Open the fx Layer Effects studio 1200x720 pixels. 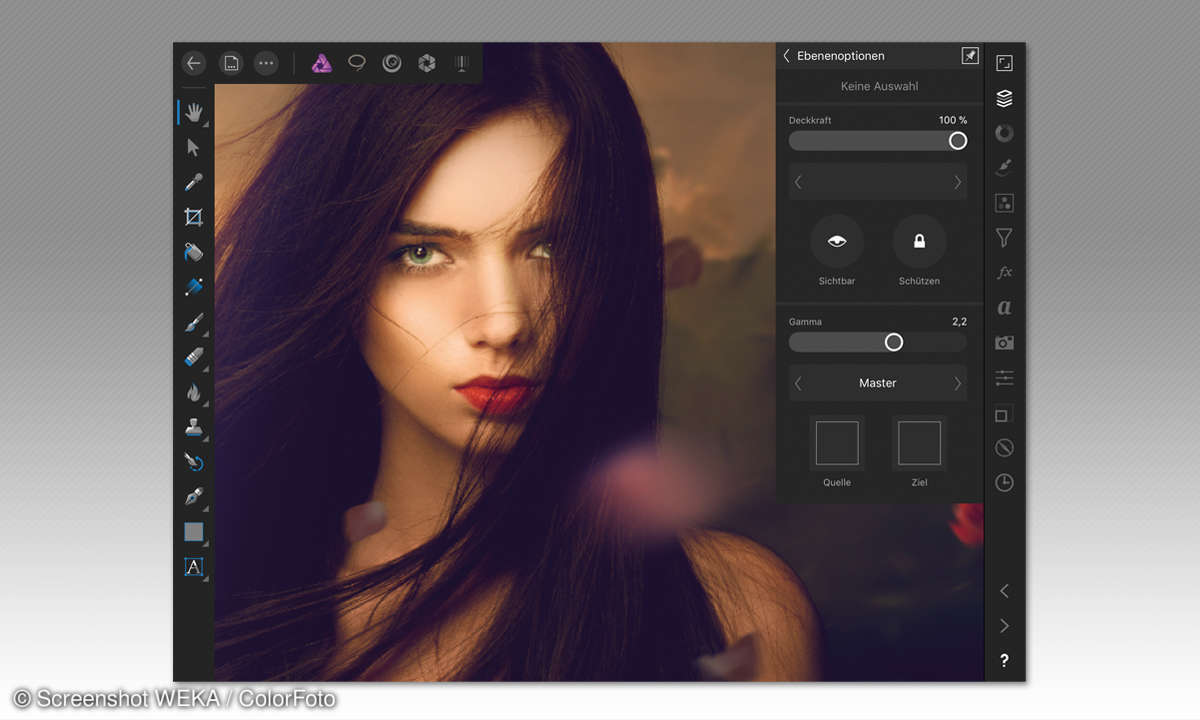click(1005, 273)
